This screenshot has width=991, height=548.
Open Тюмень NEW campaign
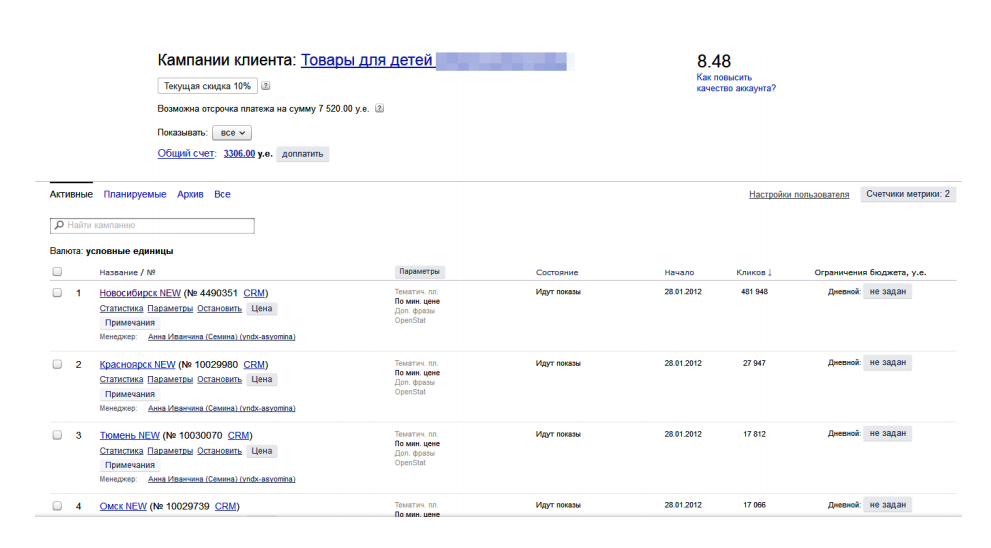tap(130, 435)
